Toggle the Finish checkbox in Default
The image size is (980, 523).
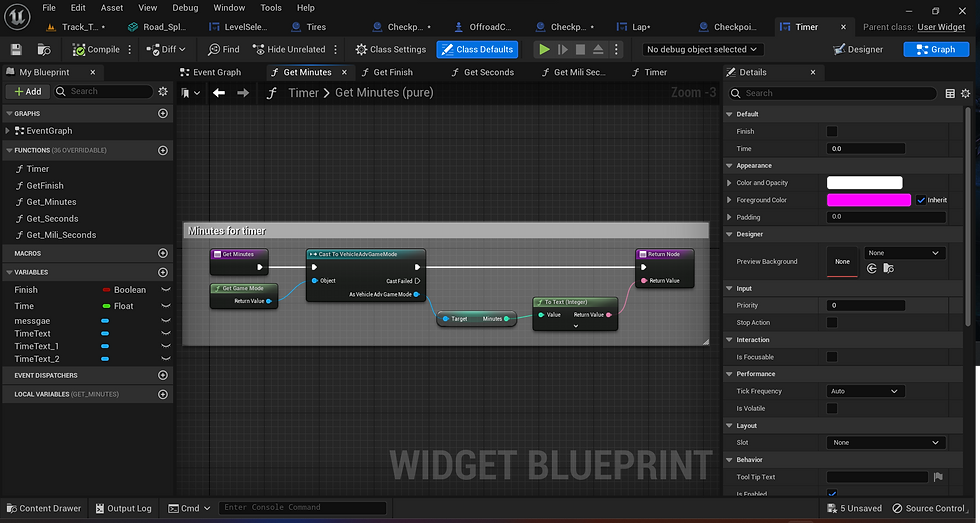pos(832,131)
